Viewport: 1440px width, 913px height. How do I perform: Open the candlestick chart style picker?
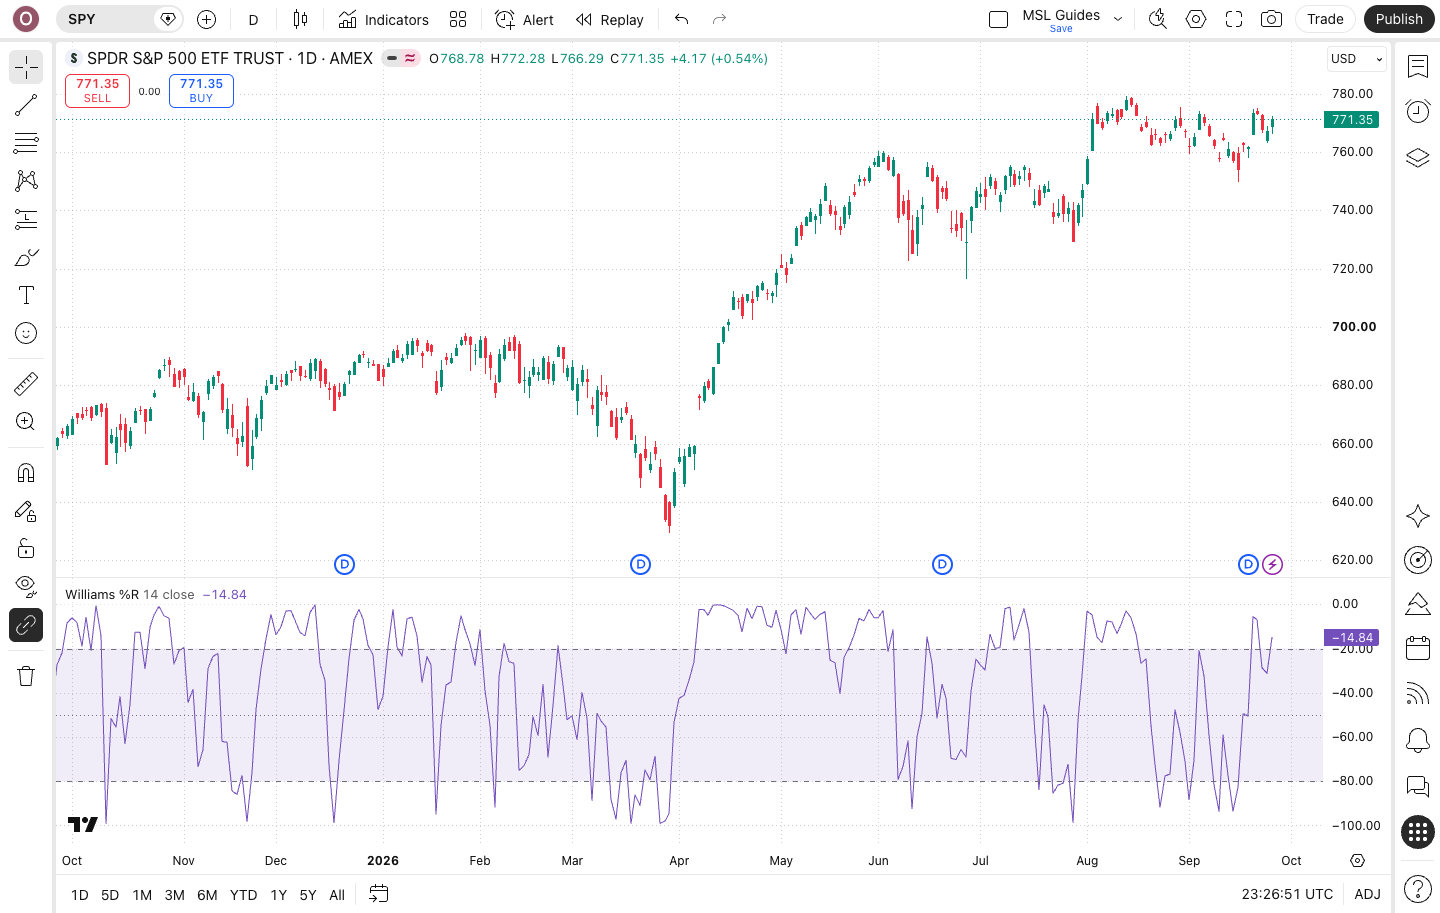[300, 19]
